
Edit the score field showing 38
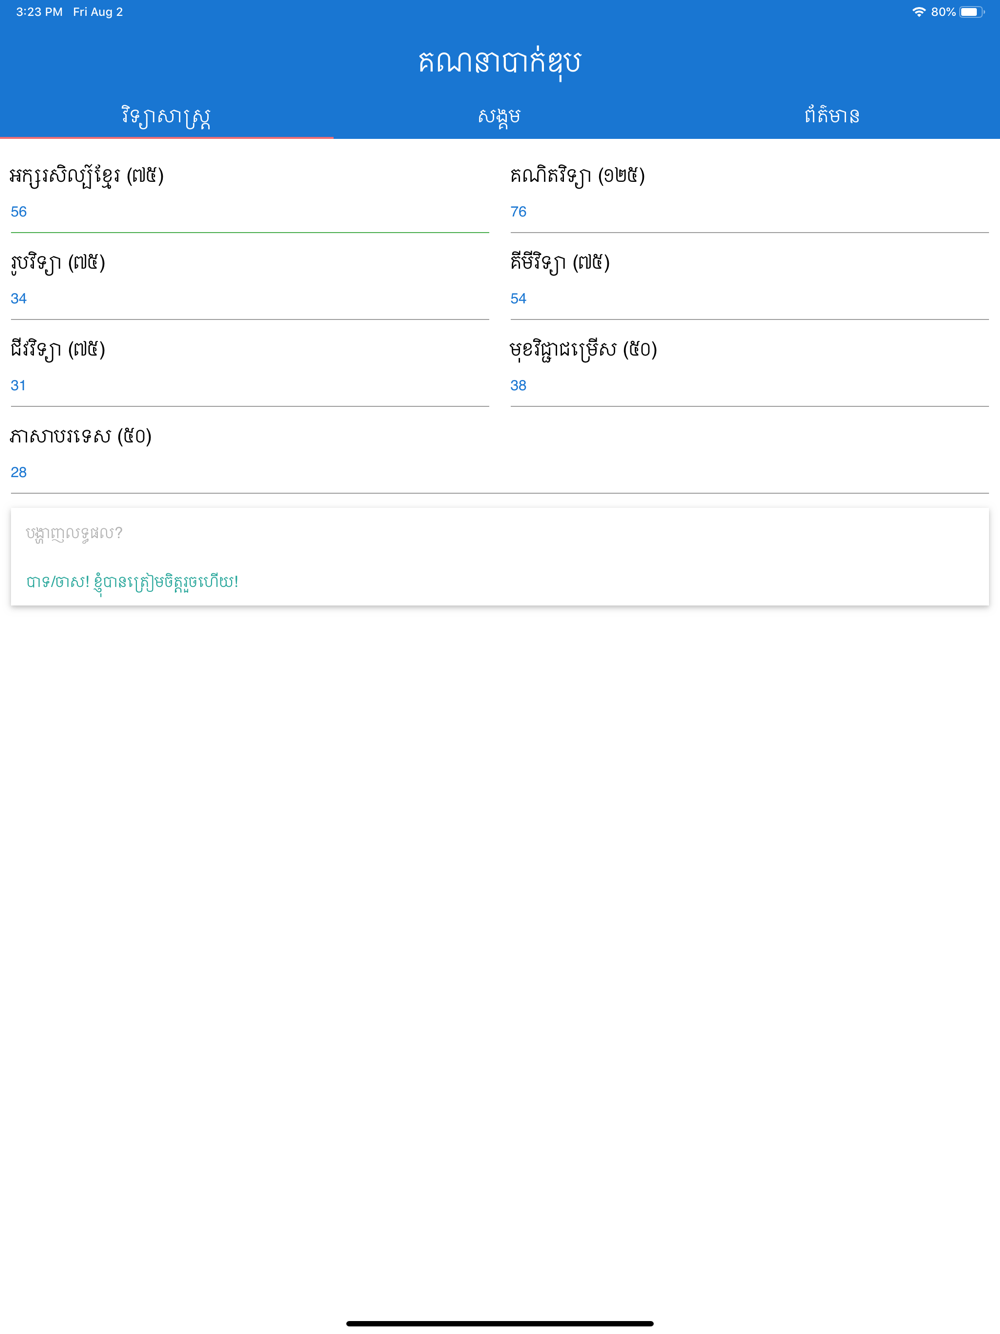(749, 386)
